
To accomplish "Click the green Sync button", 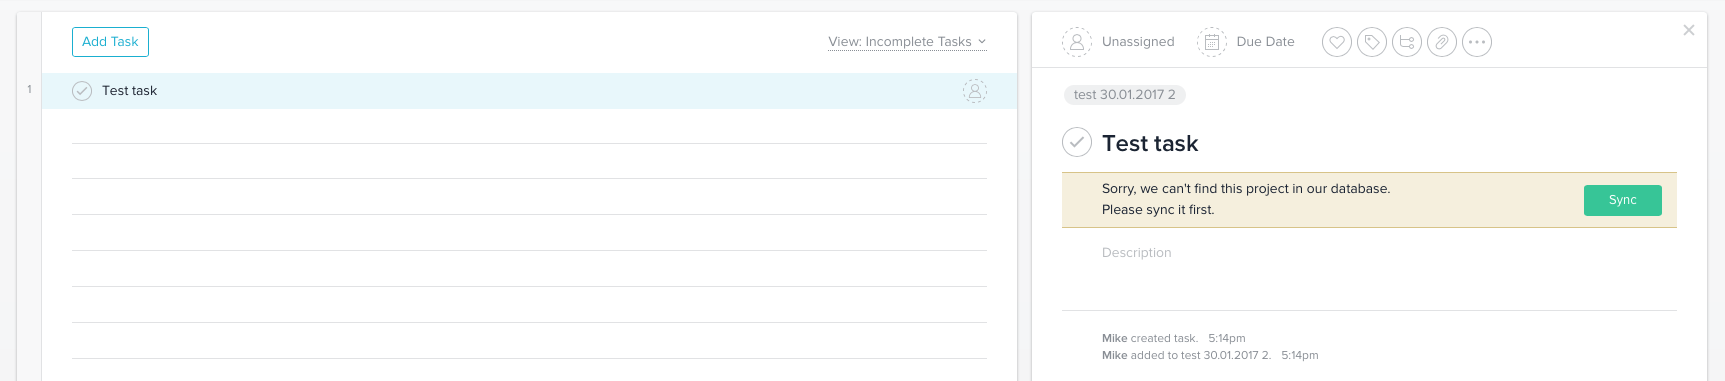I will point(1622,200).
